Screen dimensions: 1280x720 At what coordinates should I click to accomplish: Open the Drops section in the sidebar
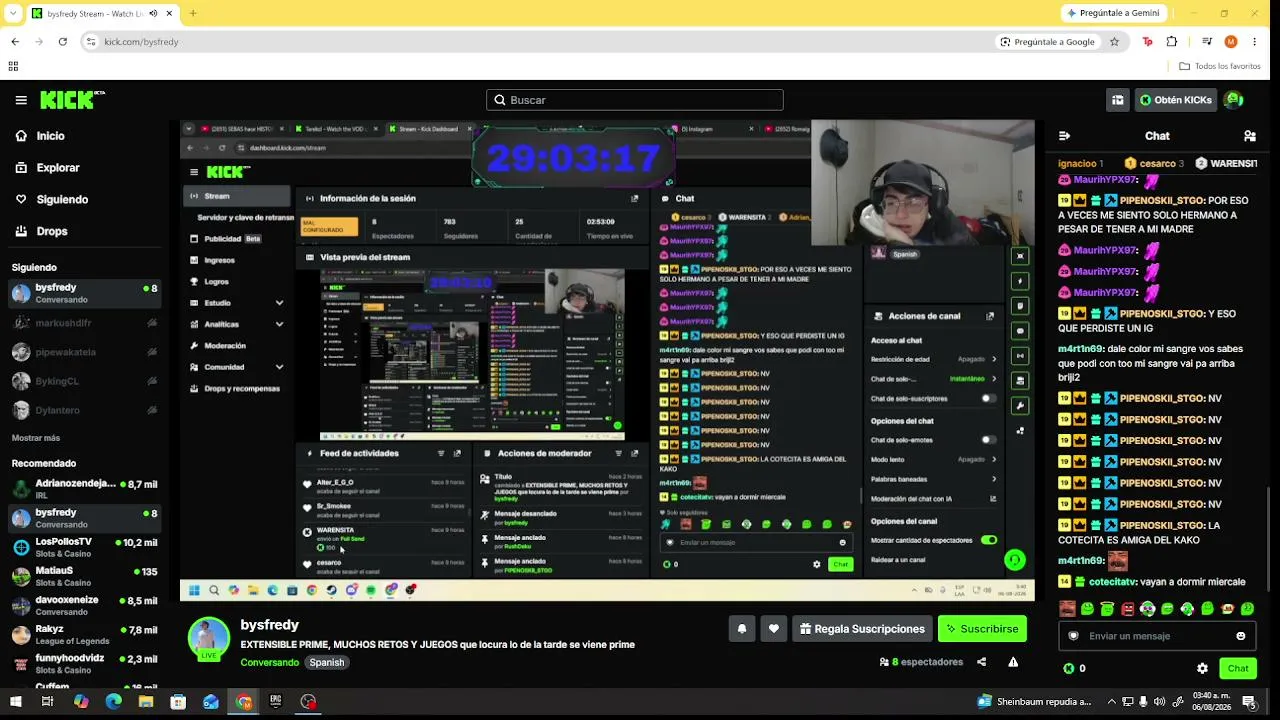[52, 231]
